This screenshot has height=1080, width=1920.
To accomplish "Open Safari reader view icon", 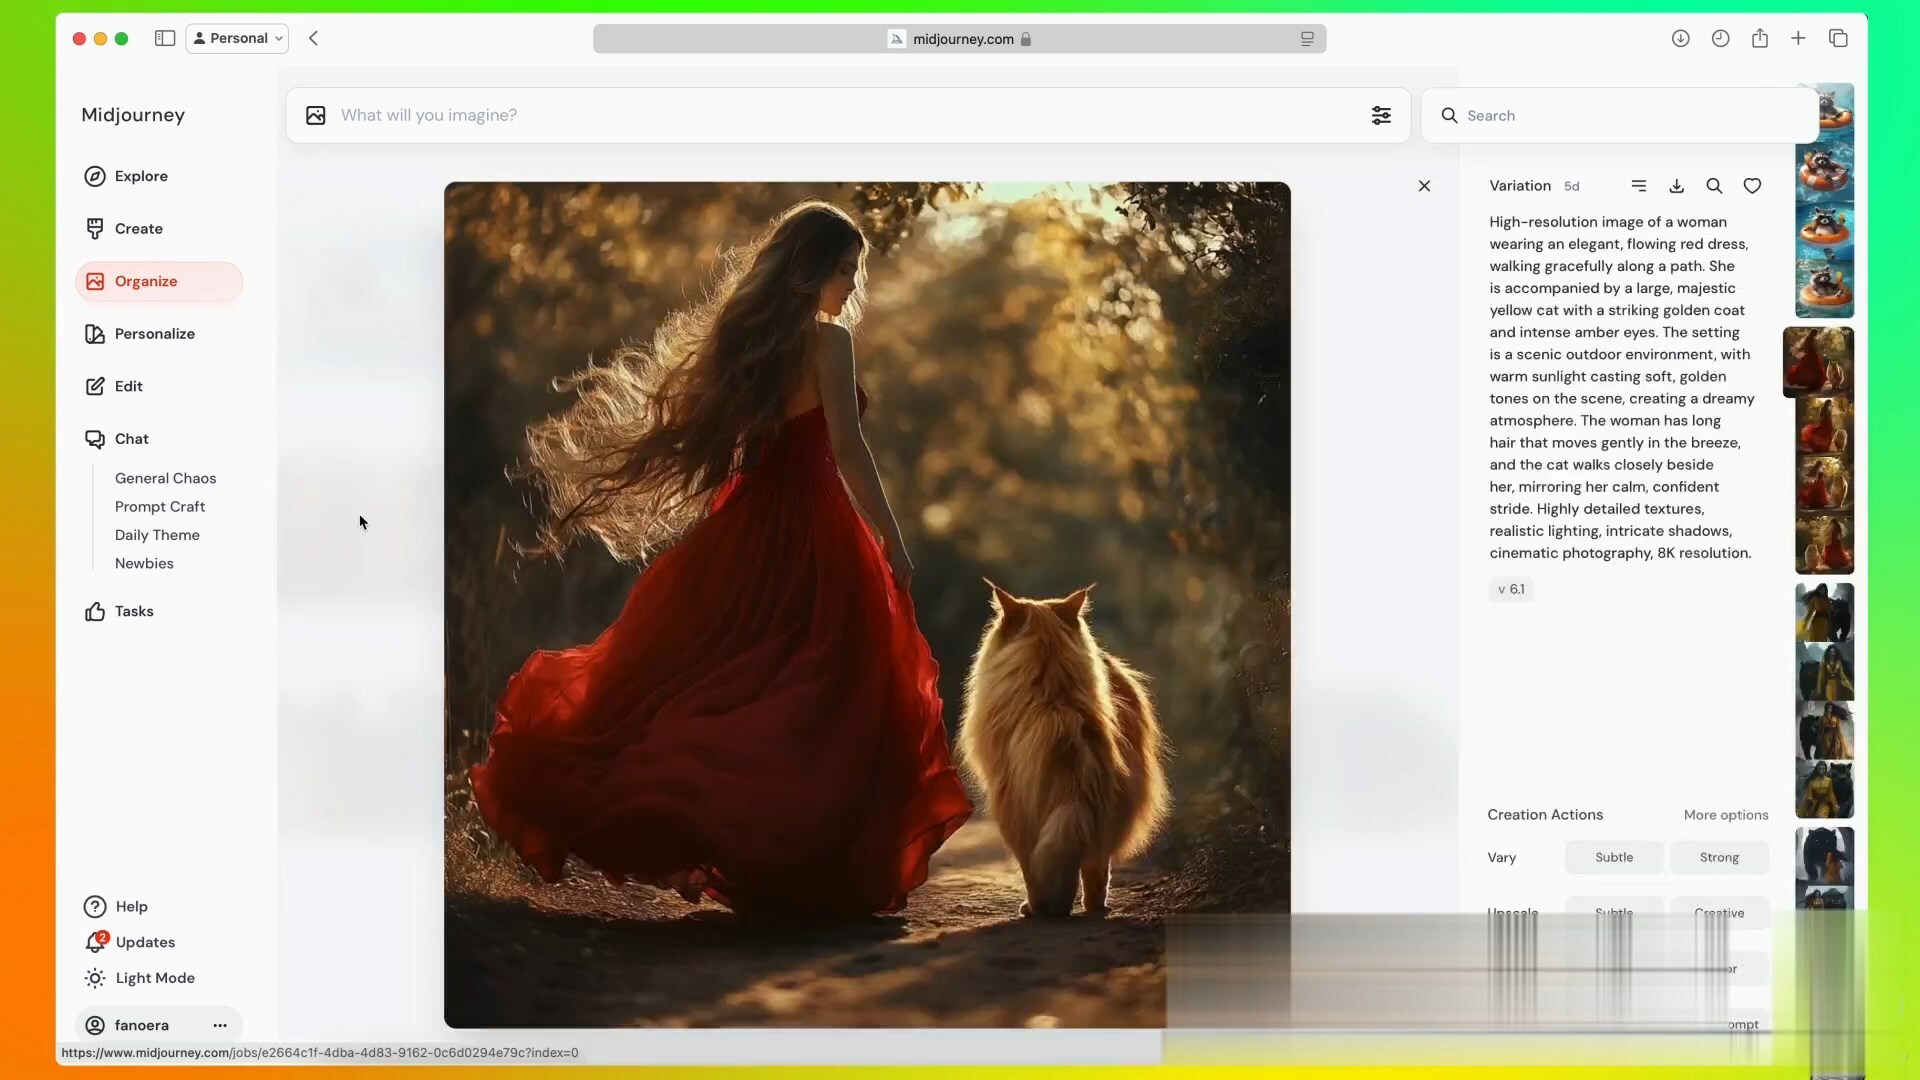I will pos(1307,39).
